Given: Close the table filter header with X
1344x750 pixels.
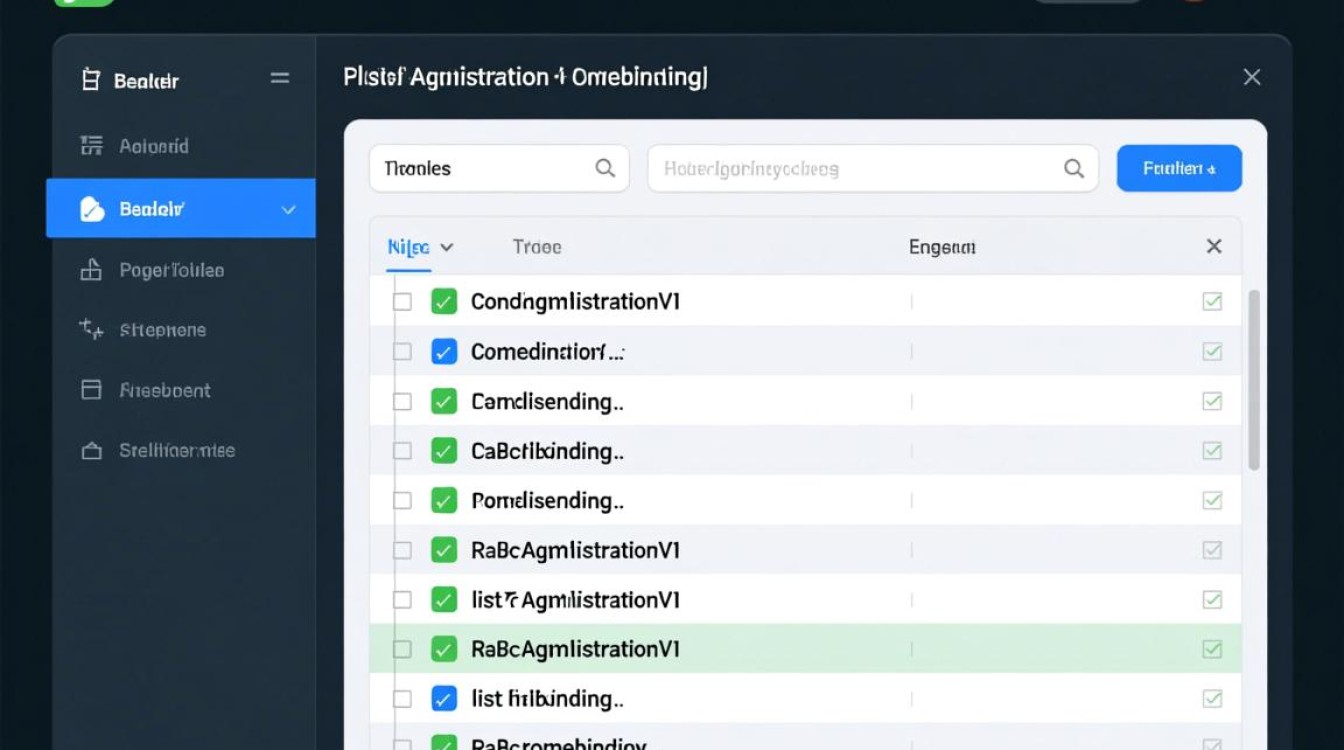Looking at the screenshot, I should pos(1214,246).
